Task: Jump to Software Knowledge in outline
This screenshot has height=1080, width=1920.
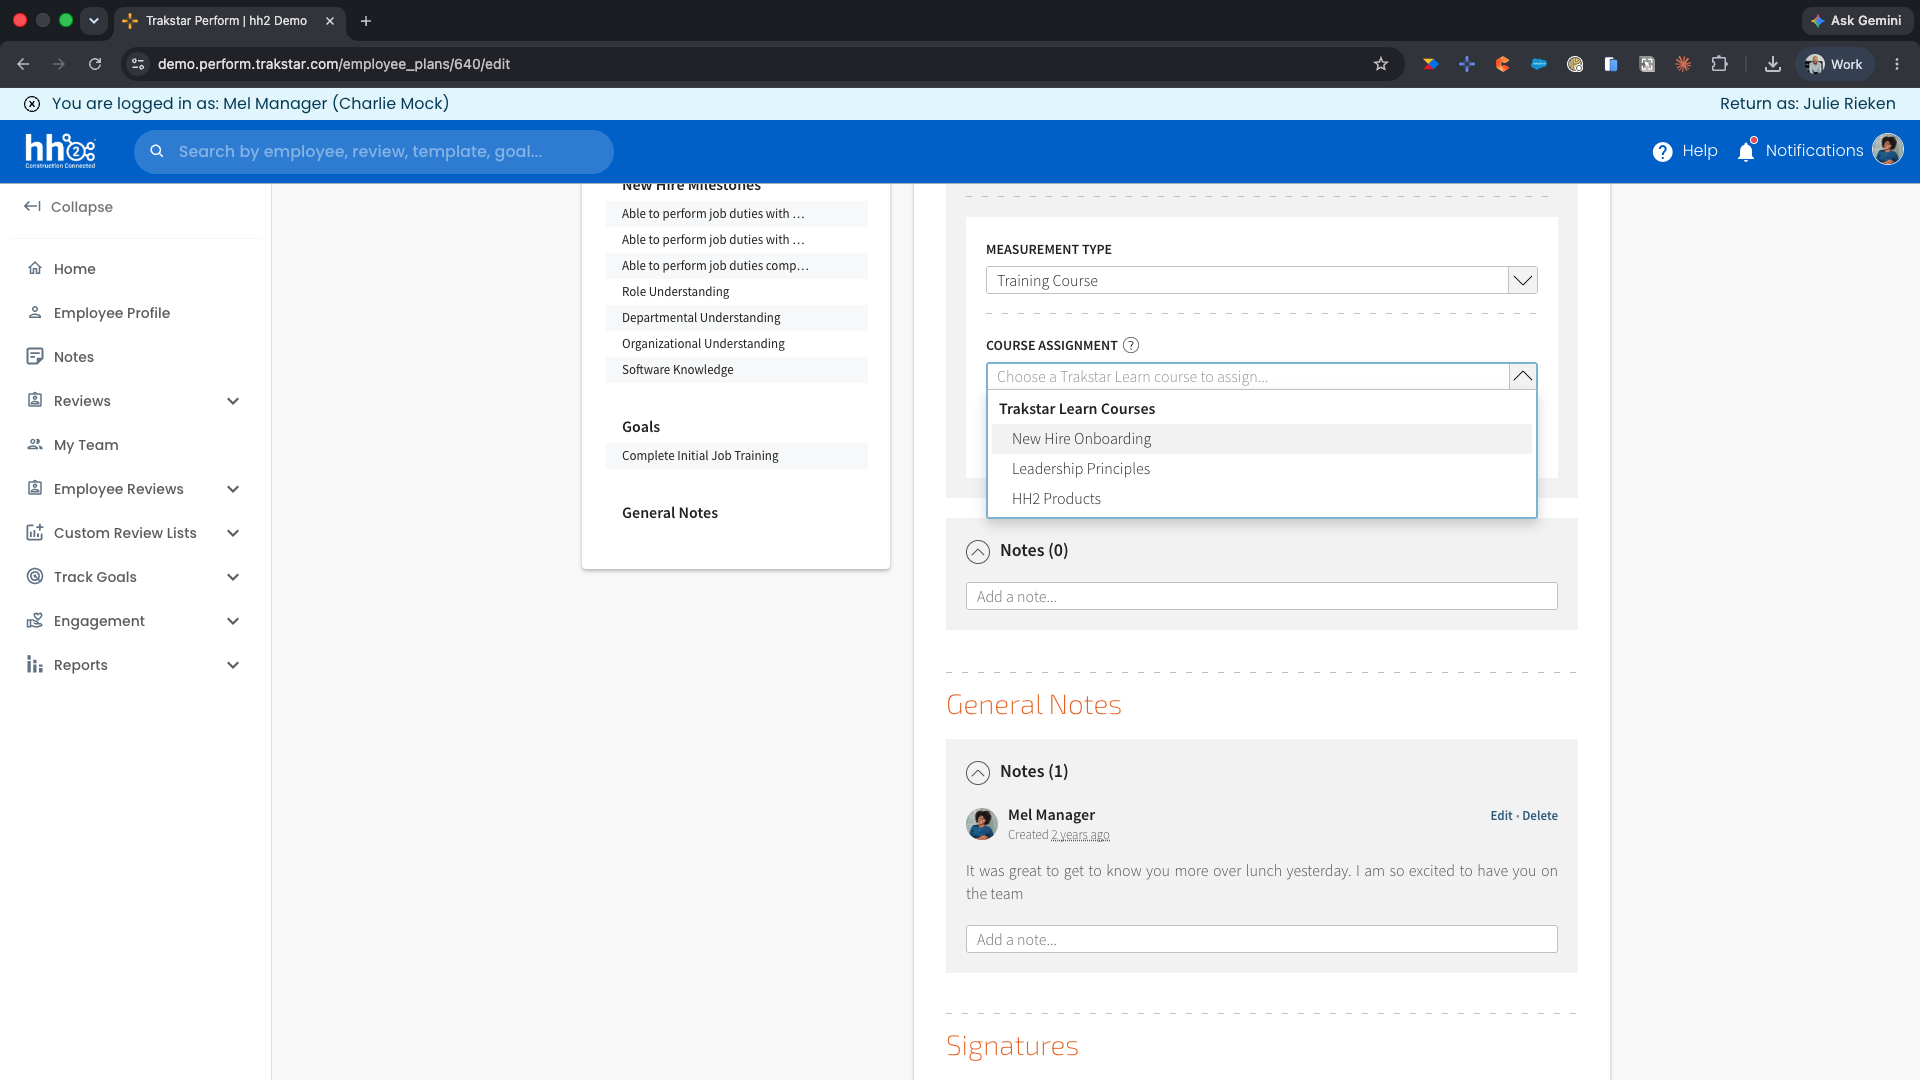Action: [x=737, y=370]
